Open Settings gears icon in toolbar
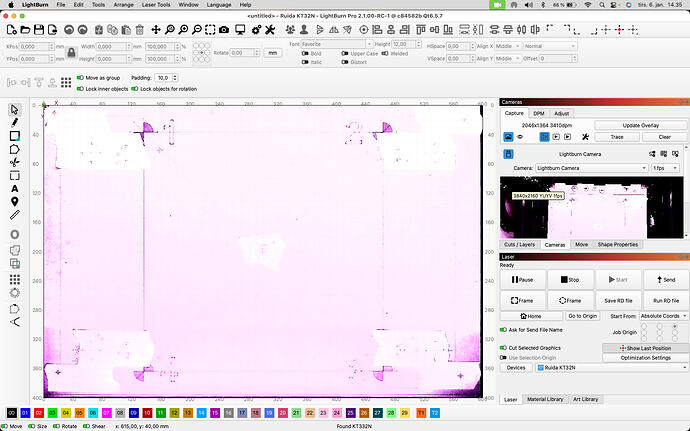 (x=256, y=30)
